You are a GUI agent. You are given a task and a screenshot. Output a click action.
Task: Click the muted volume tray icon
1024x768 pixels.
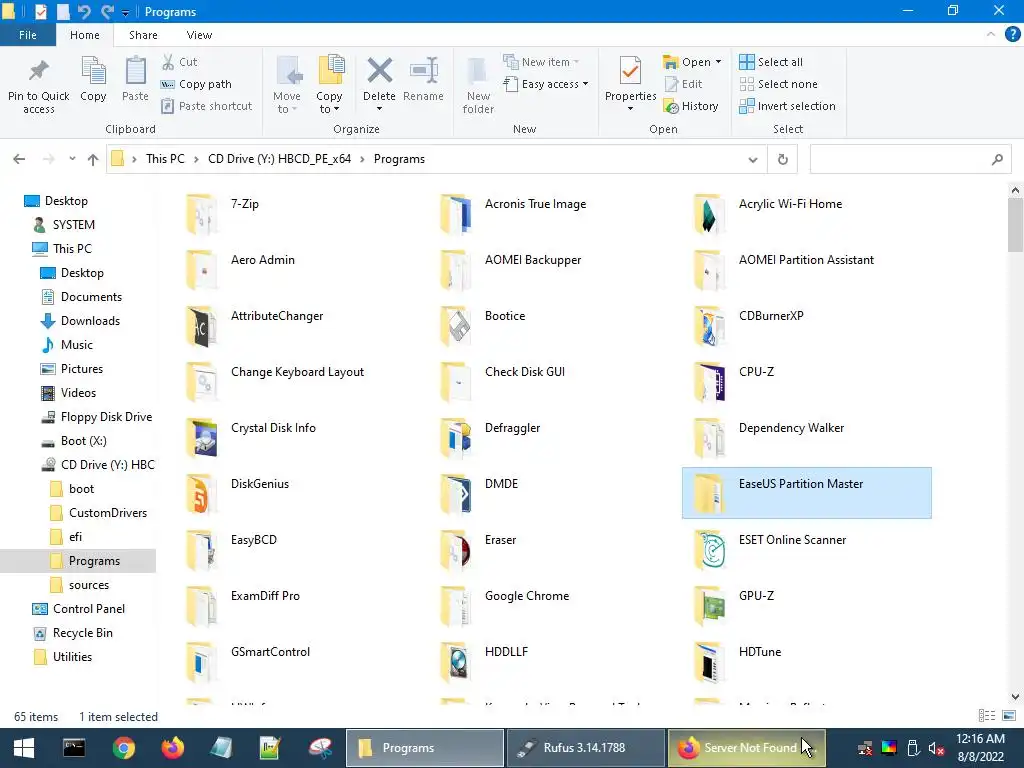[x=936, y=748]
